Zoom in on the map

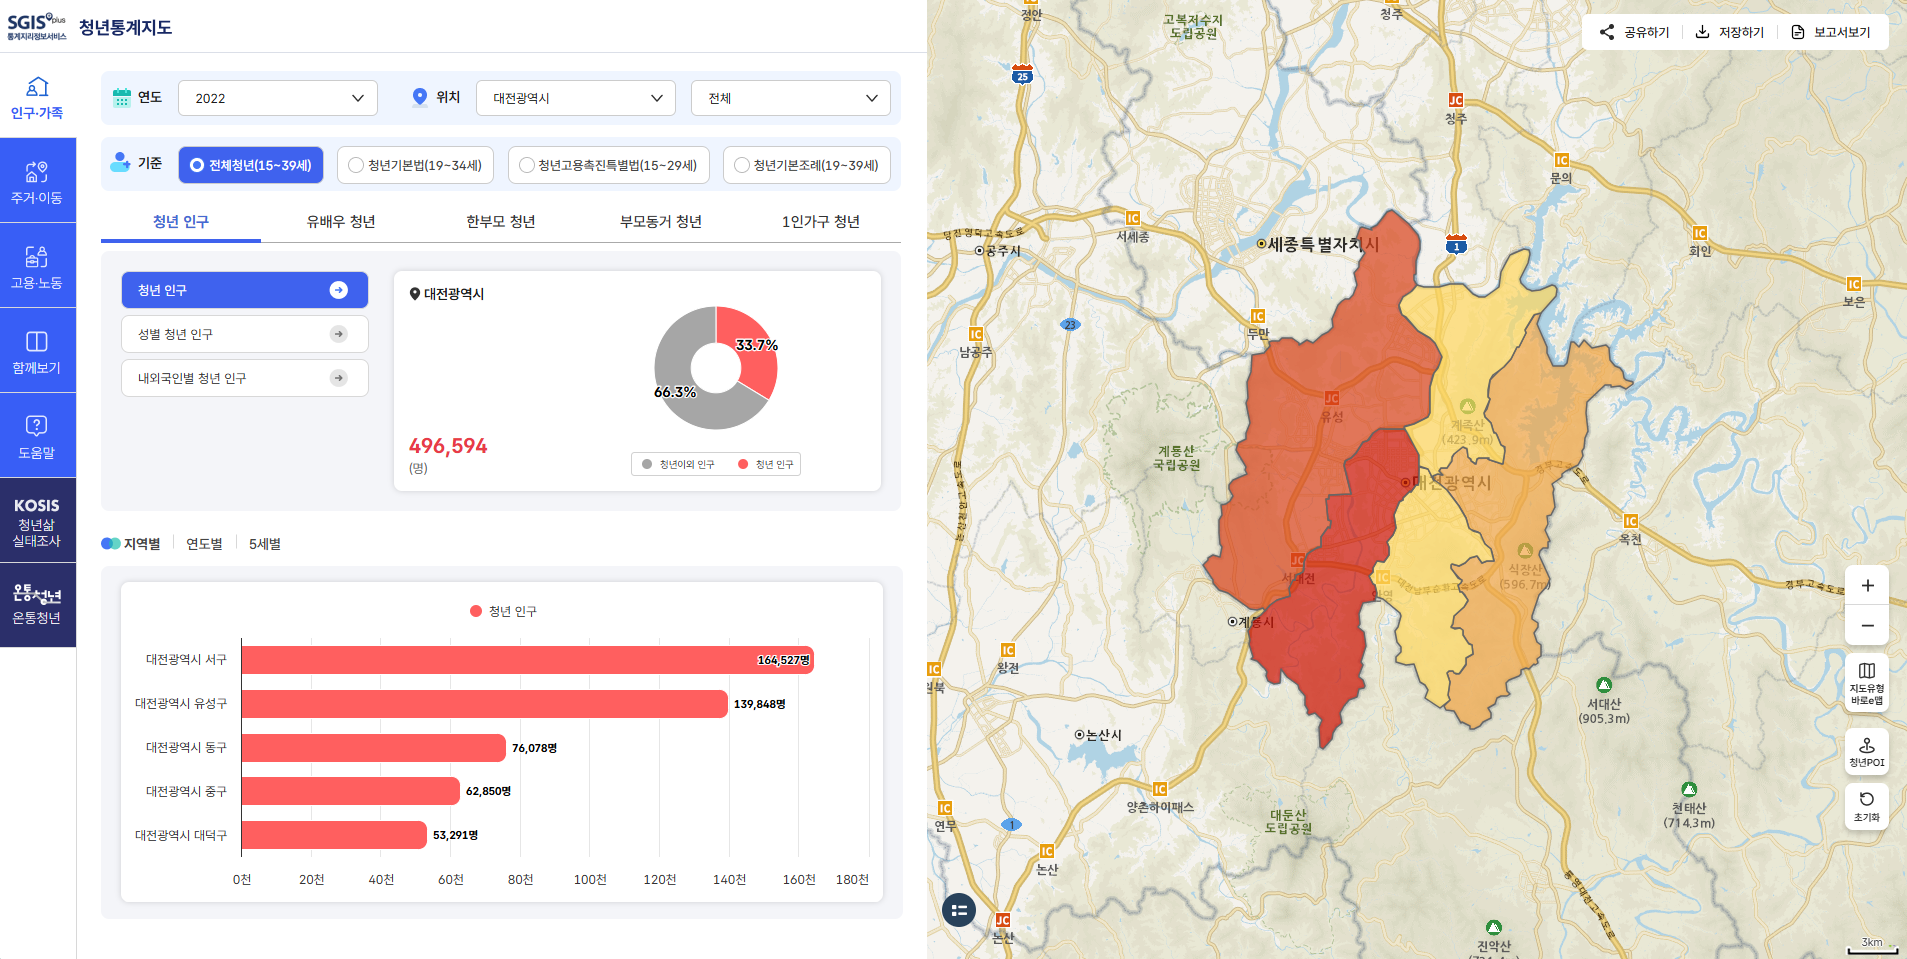point(1866,586)
